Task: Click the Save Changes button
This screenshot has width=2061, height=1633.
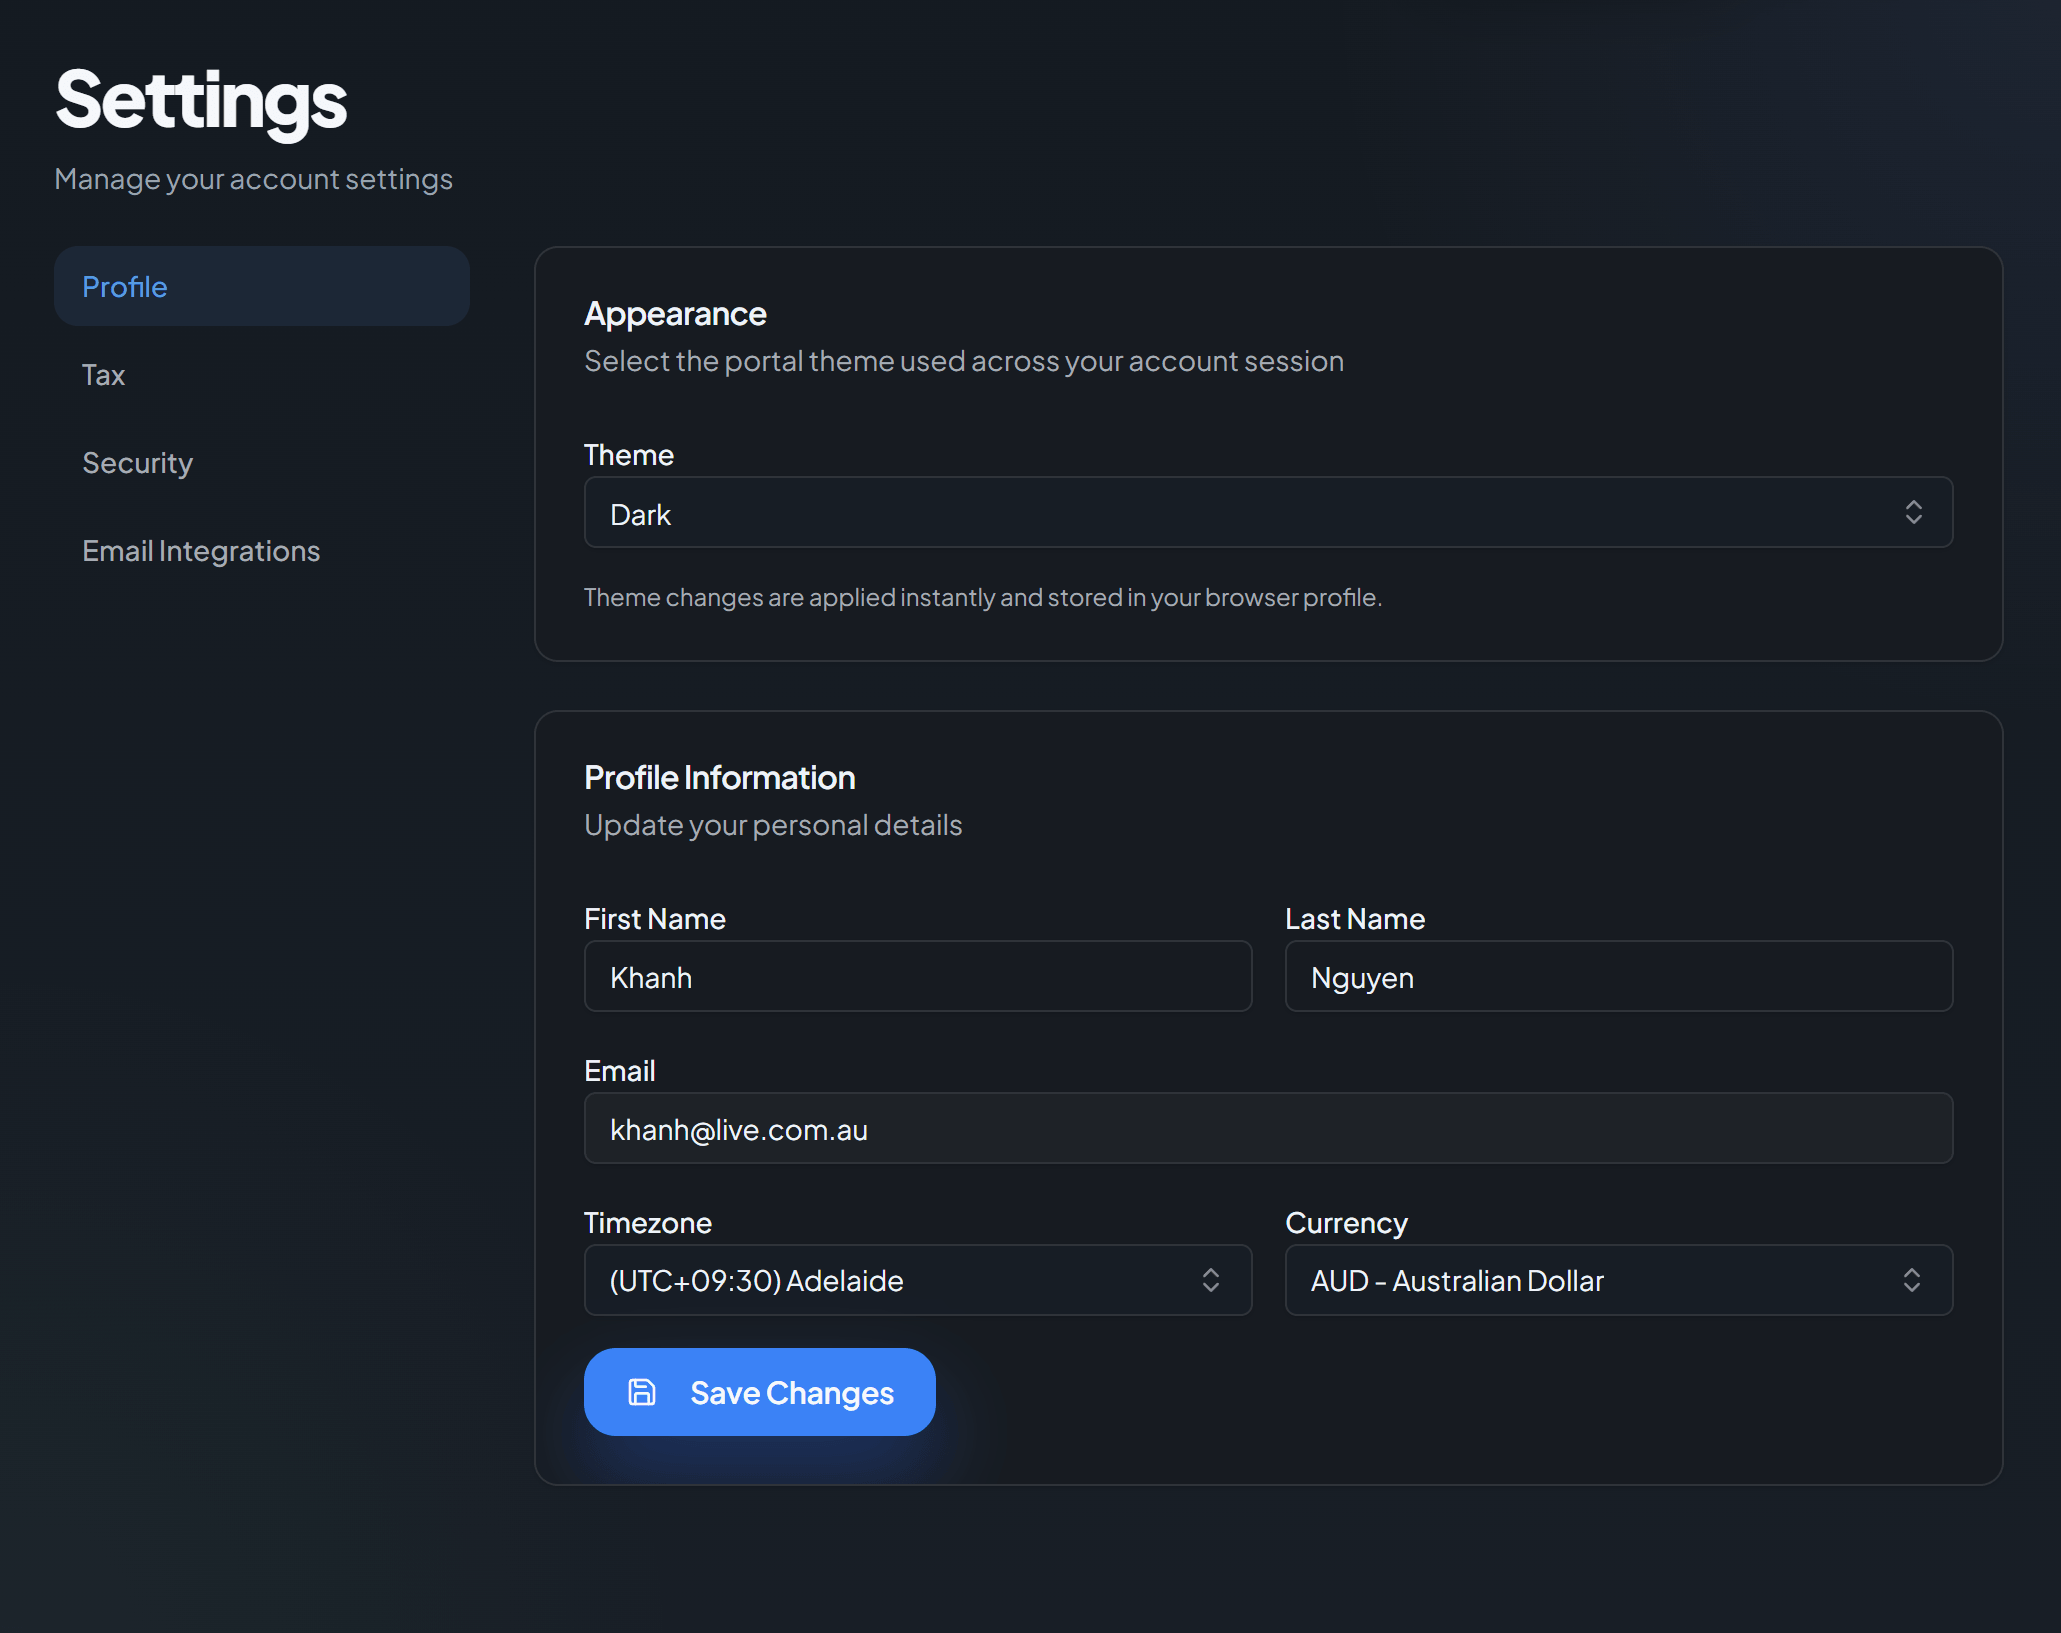Action: click(759, 1392)
